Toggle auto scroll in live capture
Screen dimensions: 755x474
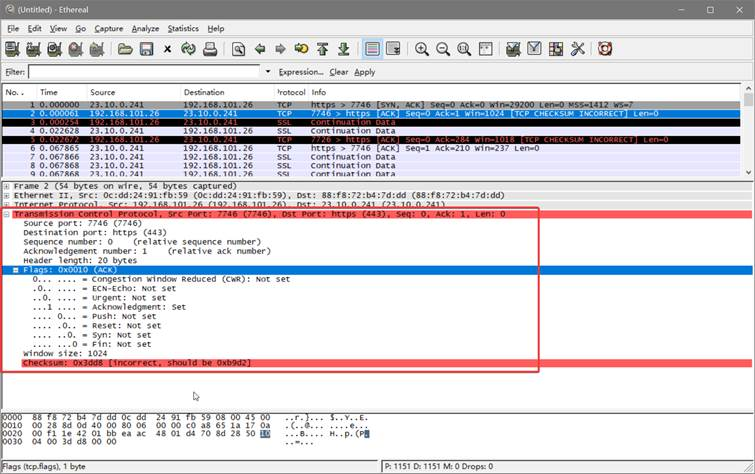coord(393,49)
